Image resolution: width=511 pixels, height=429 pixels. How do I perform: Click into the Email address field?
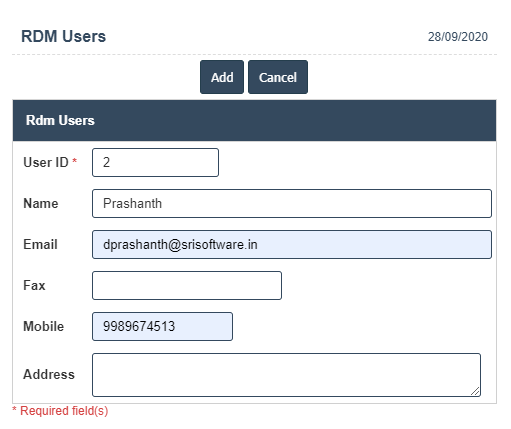pyautogui.click(x=292, y=244)
